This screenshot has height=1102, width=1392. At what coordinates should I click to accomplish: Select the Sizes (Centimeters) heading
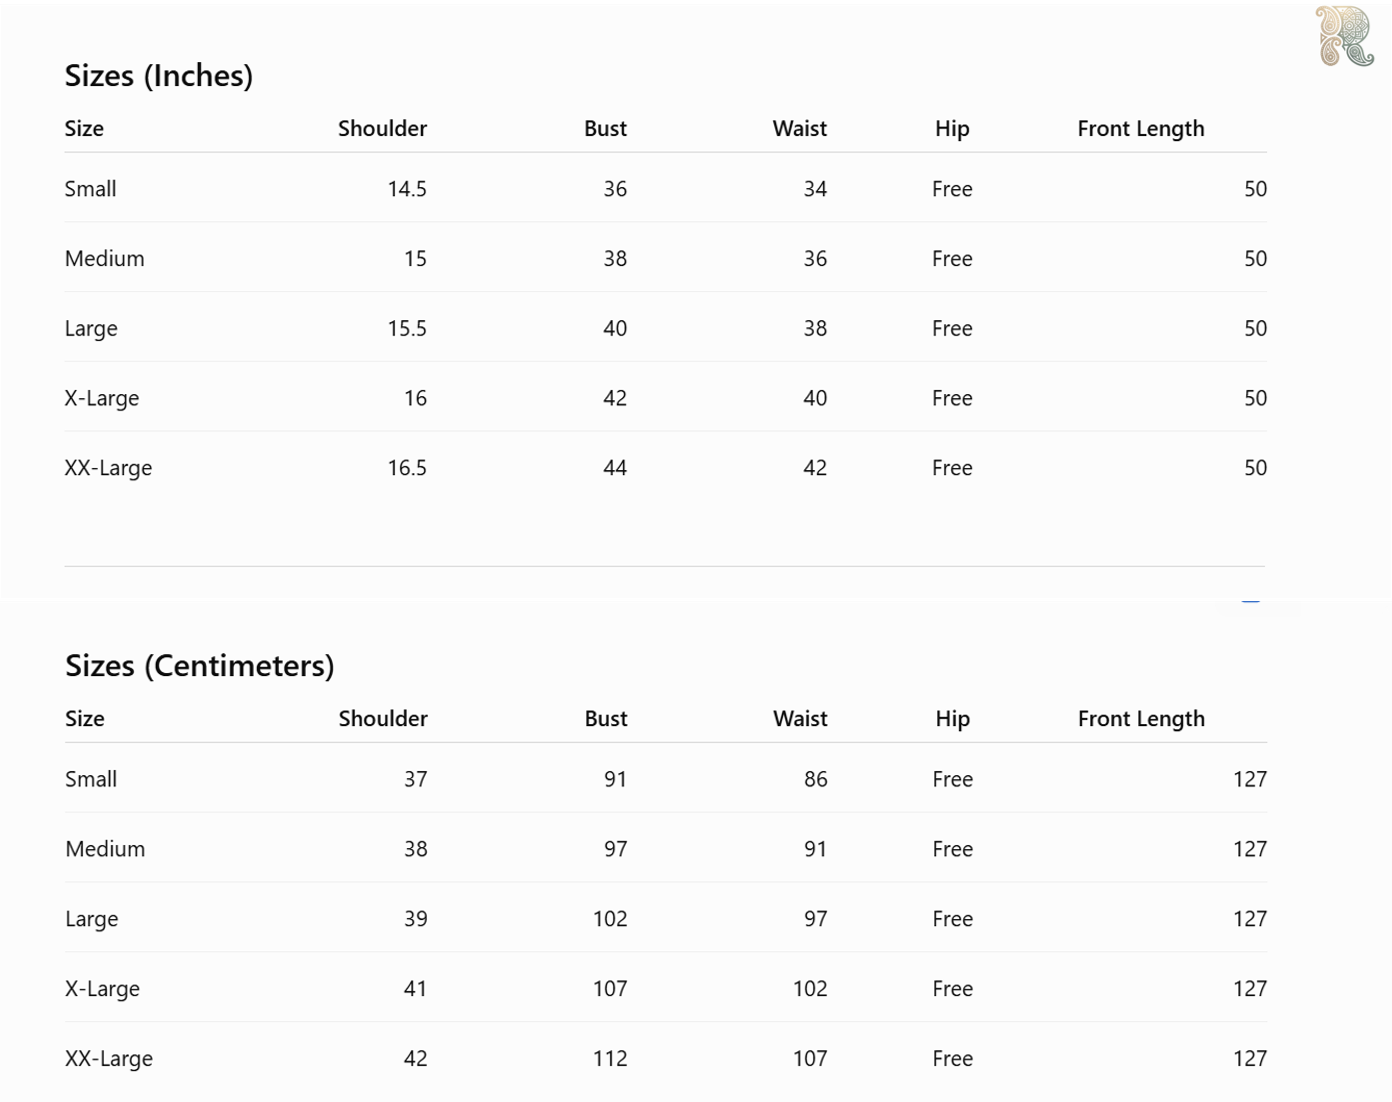click(200, 666)
